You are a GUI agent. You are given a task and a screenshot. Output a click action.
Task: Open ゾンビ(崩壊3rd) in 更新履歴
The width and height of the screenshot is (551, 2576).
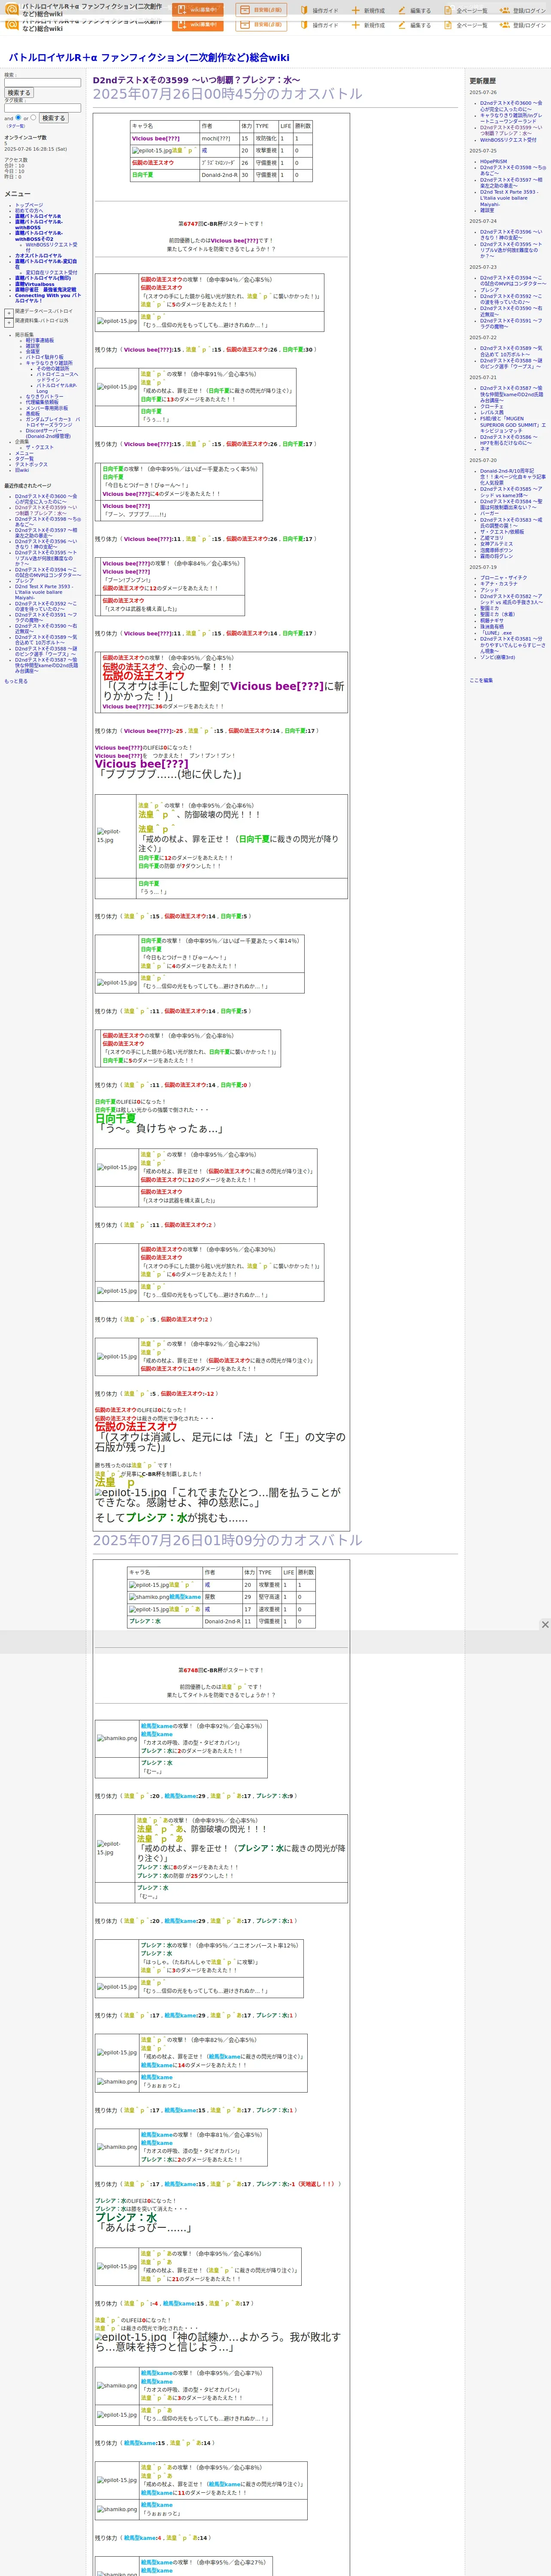(498, 657)
